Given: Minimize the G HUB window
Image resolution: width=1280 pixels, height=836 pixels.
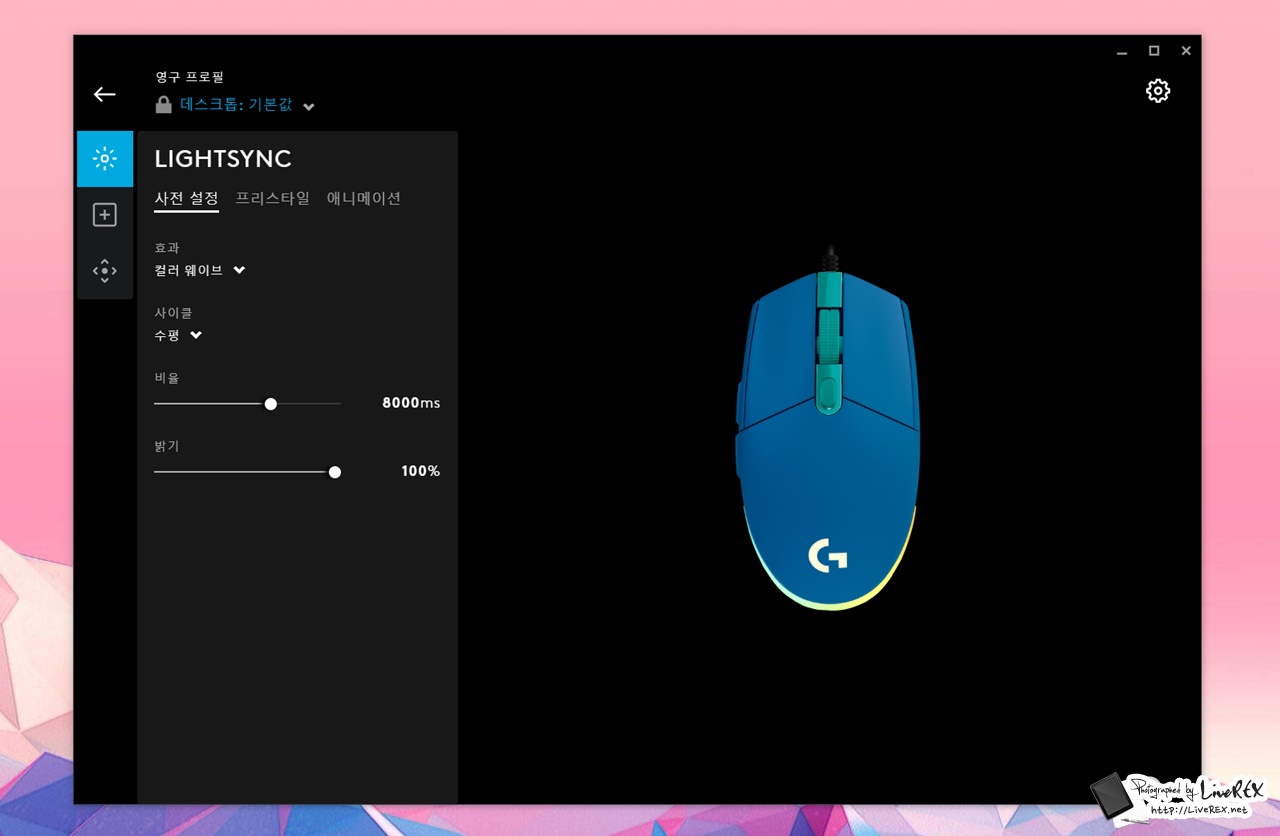Looking at the screenshot, I should [1122, 51].
